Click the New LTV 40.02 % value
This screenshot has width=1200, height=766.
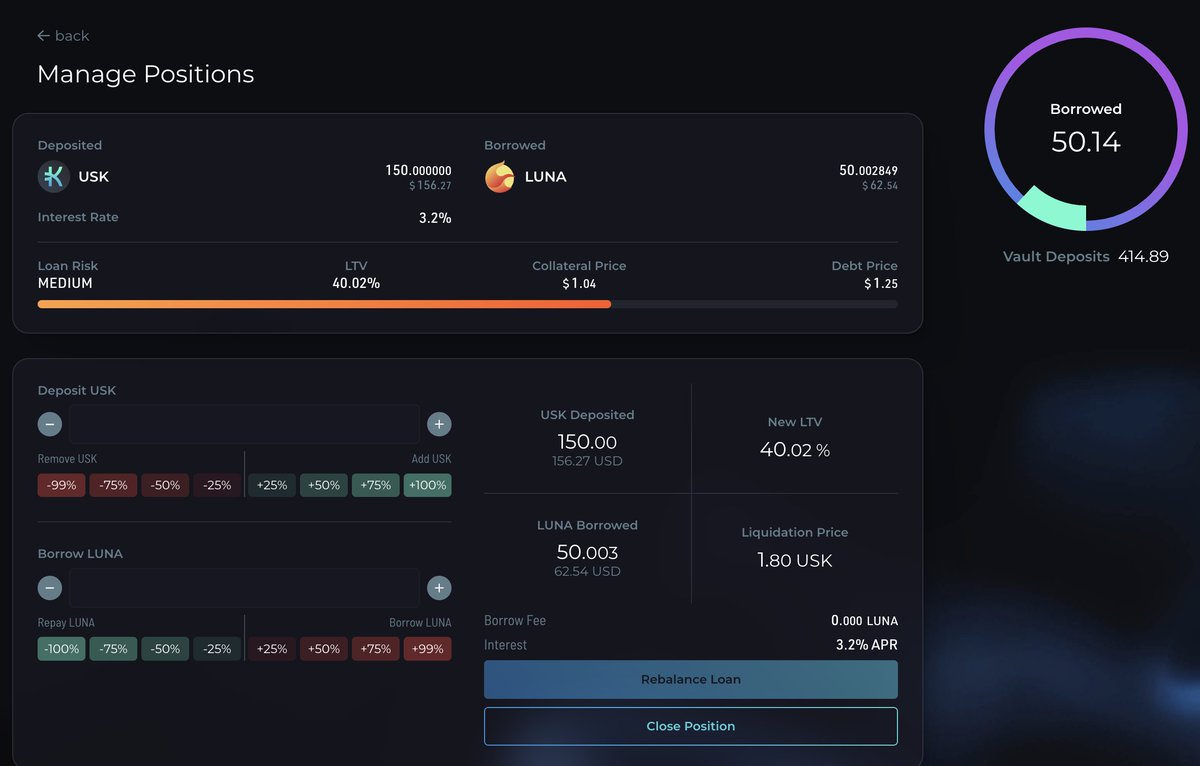click(795, 450)
